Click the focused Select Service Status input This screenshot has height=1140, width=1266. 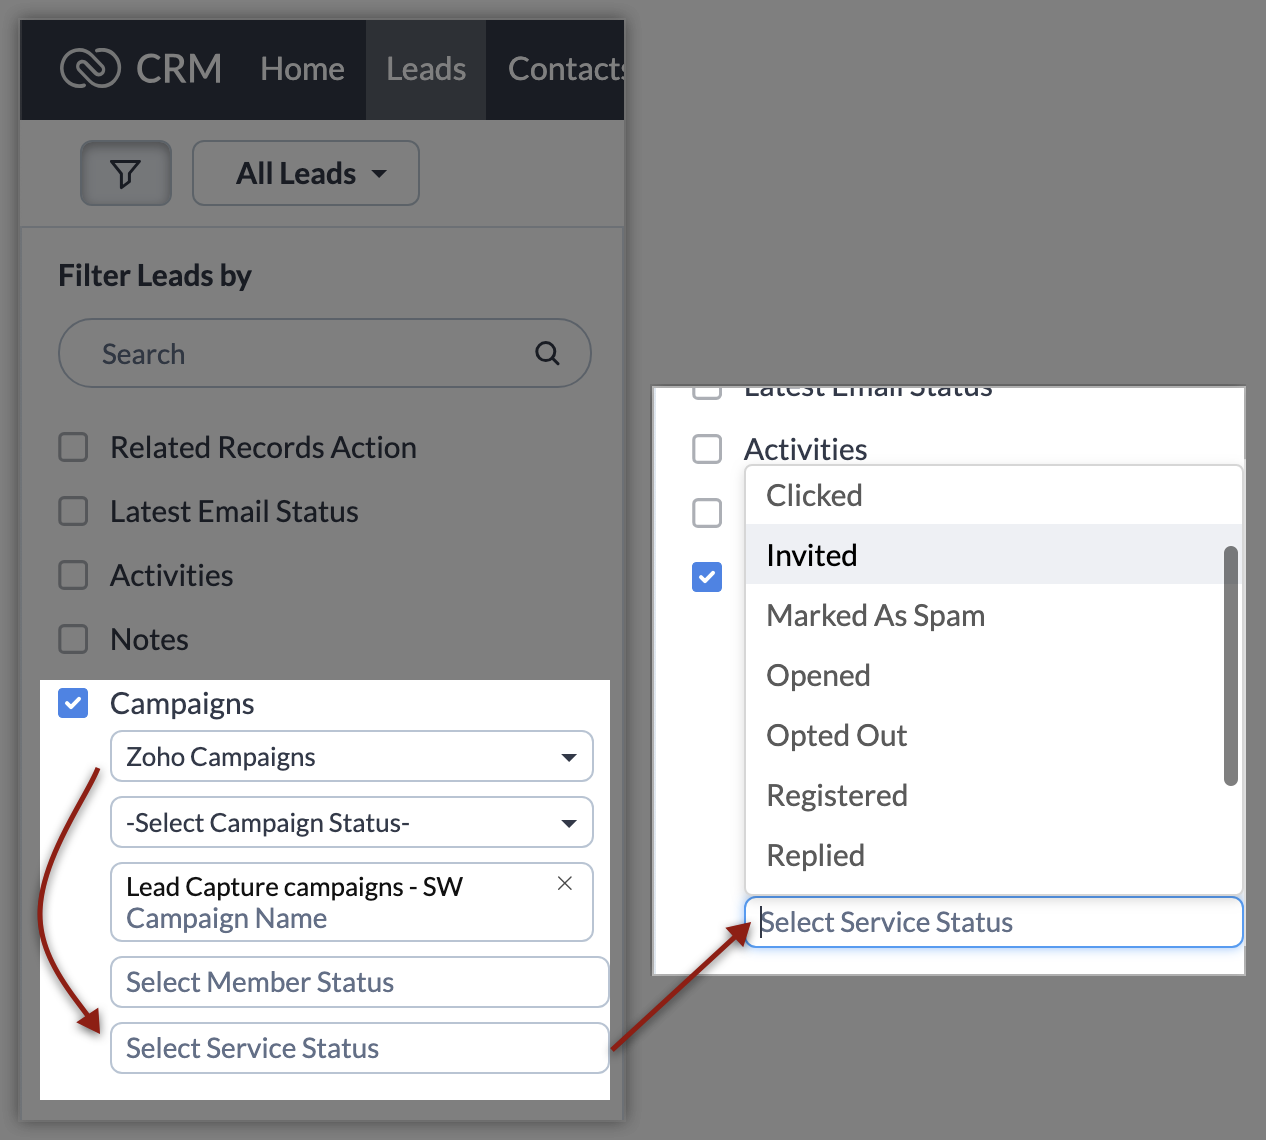pos(994,922)
